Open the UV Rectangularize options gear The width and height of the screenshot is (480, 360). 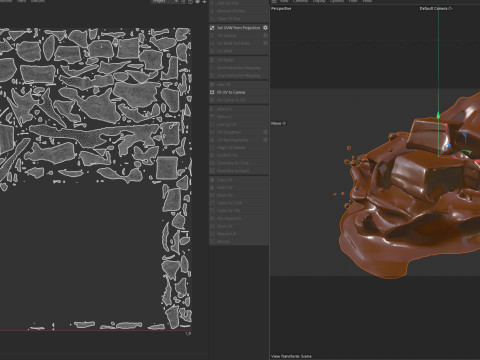pyautogui.click(x=265, y=140)
